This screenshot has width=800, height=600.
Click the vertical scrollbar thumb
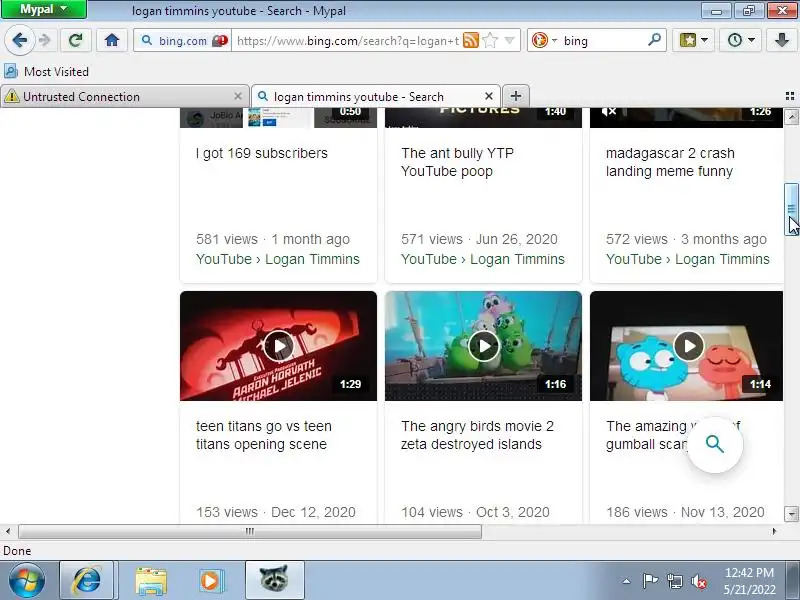pos(791,209)
